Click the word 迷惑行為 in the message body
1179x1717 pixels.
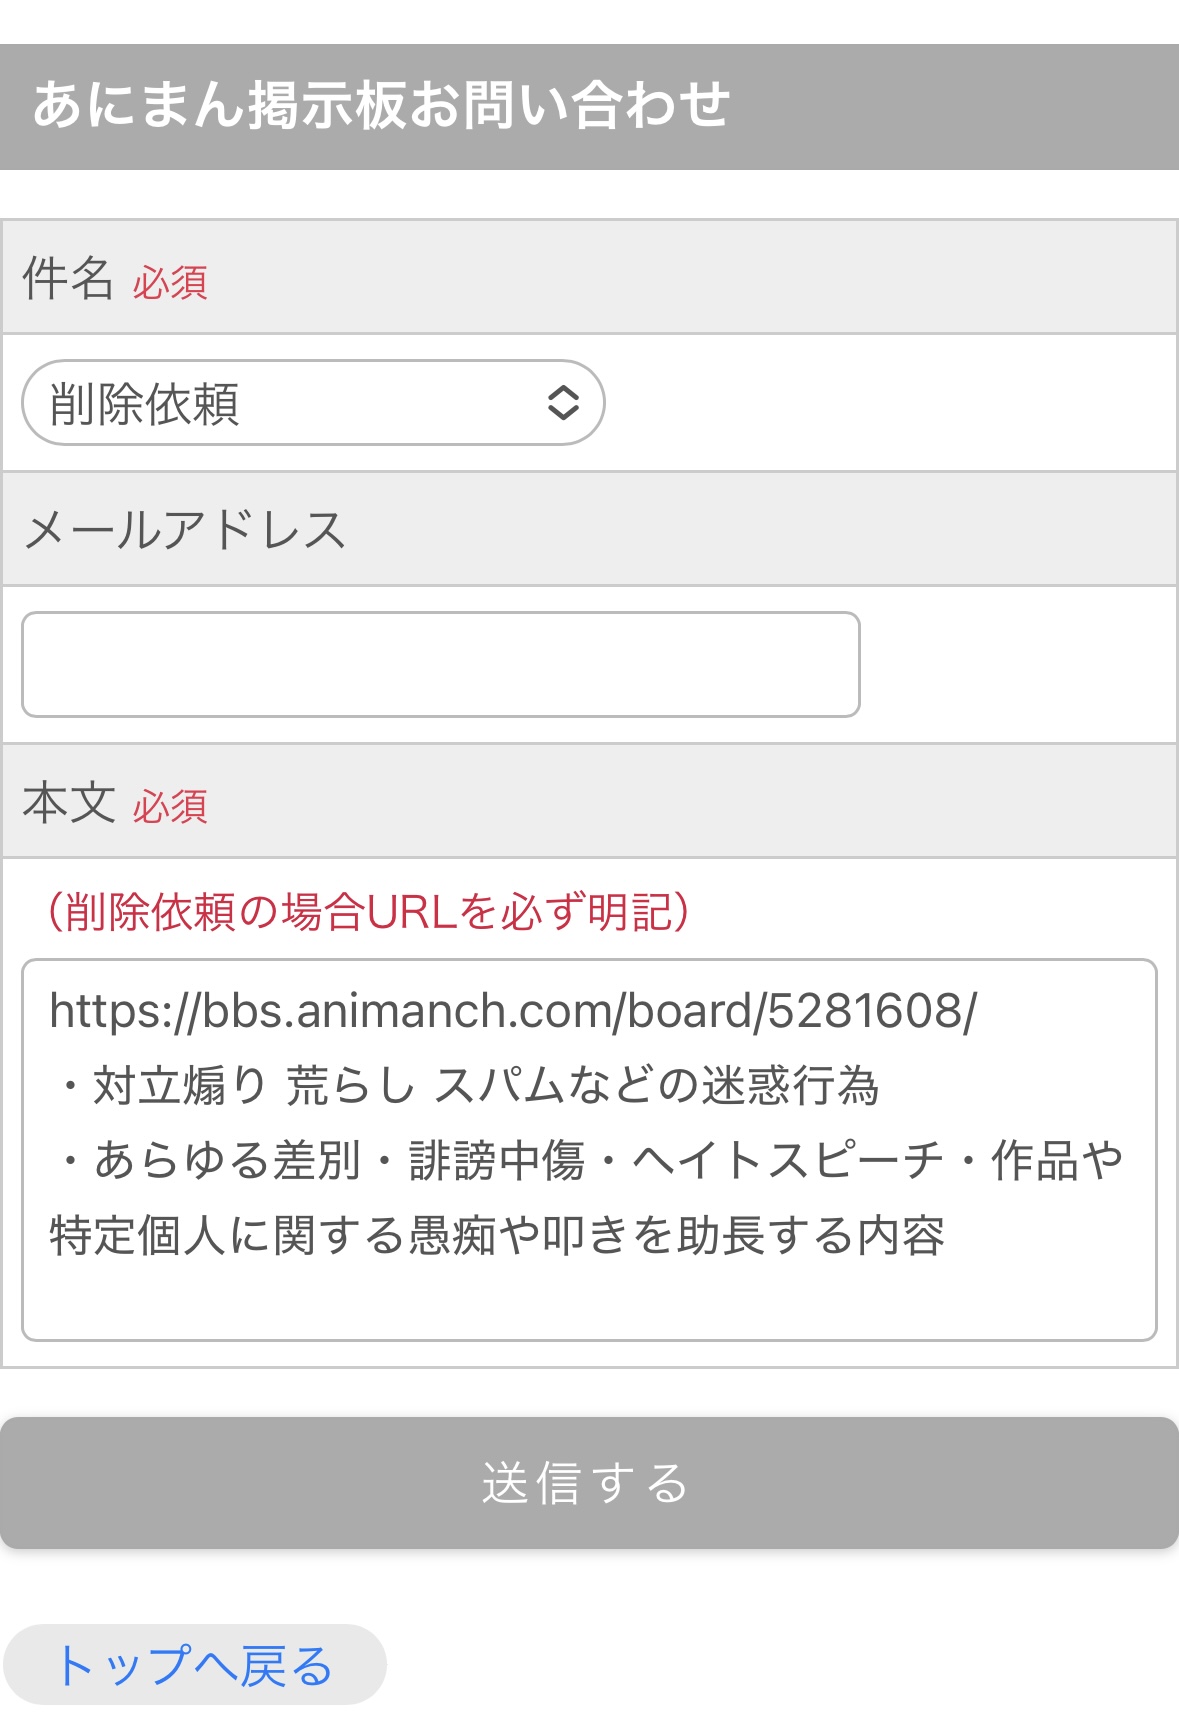[790, 1086]
